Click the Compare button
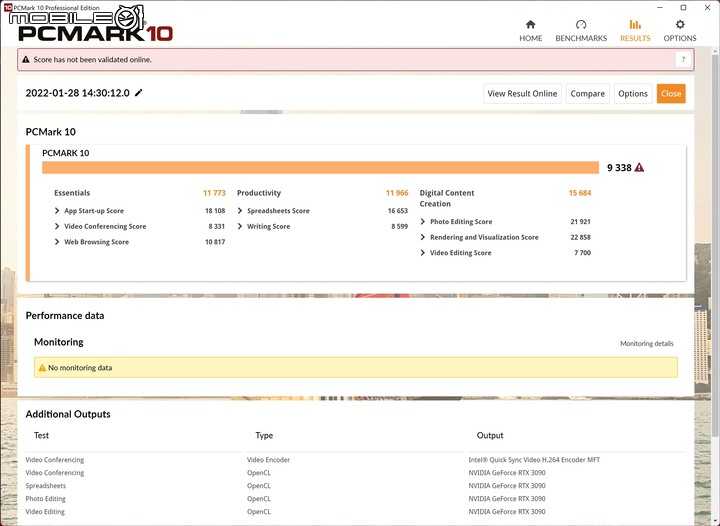Viewport: 720px width, 526px height. click(x=587, y=94)
